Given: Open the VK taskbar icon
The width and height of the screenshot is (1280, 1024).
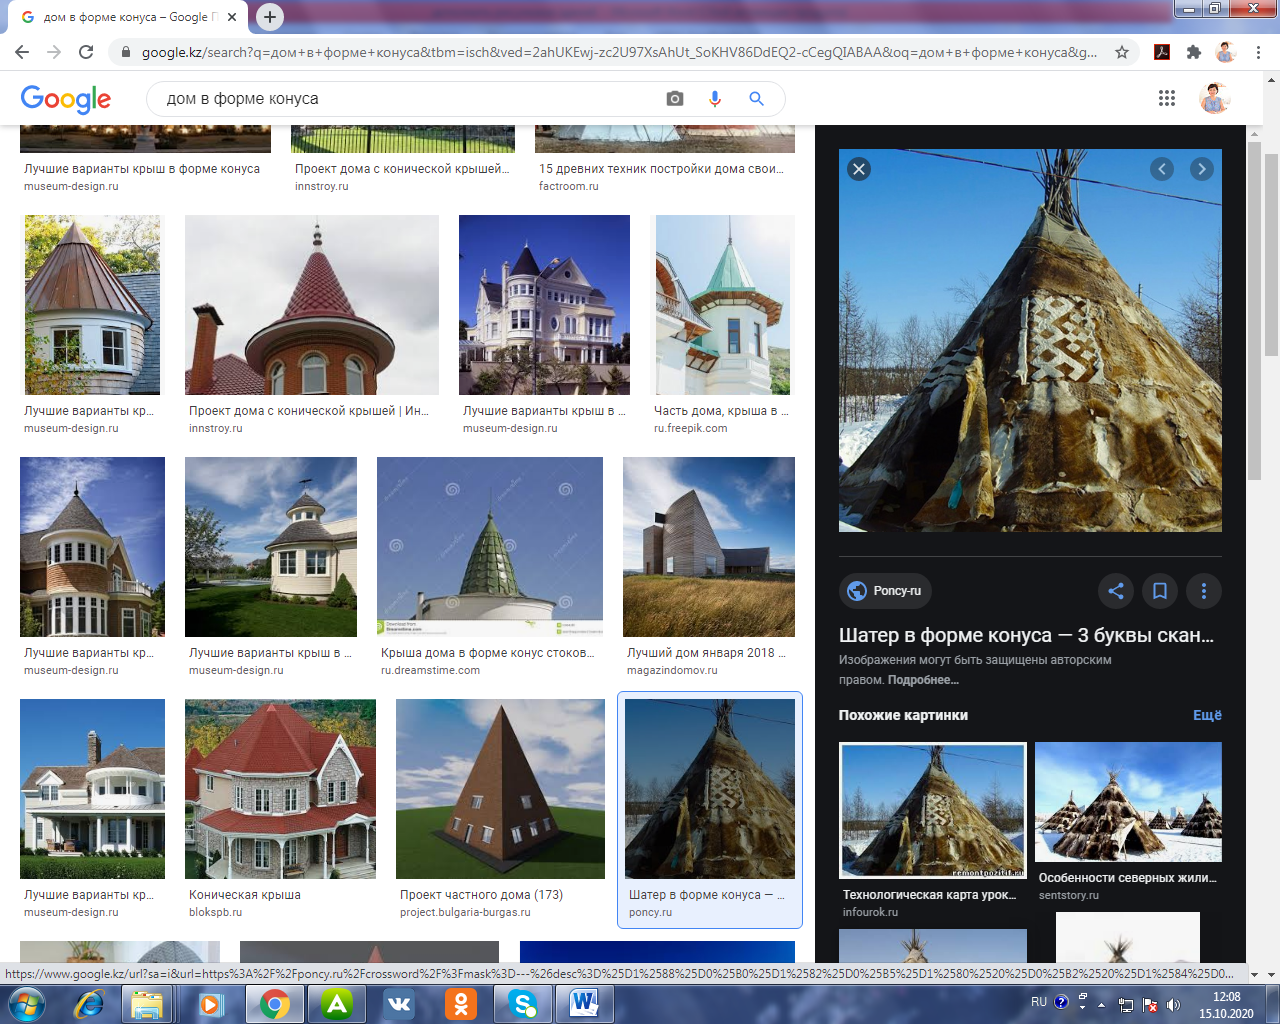Looking at the screenshot, I should (399, 1004).
